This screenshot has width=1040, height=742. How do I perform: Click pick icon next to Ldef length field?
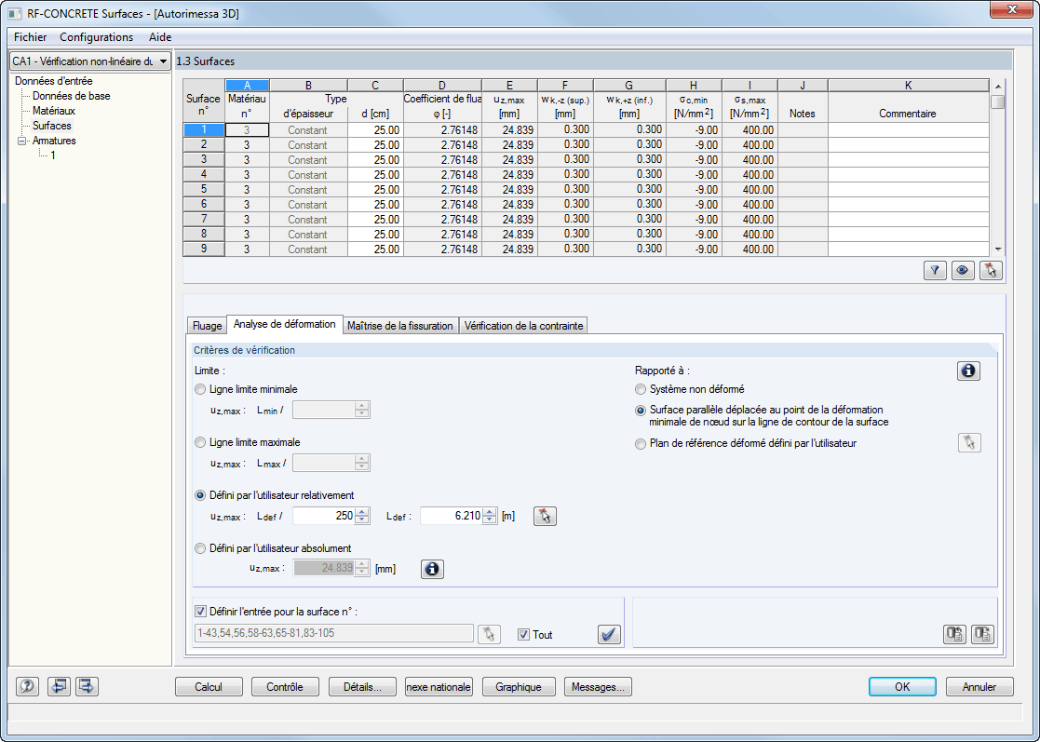[x=545, y=516]
